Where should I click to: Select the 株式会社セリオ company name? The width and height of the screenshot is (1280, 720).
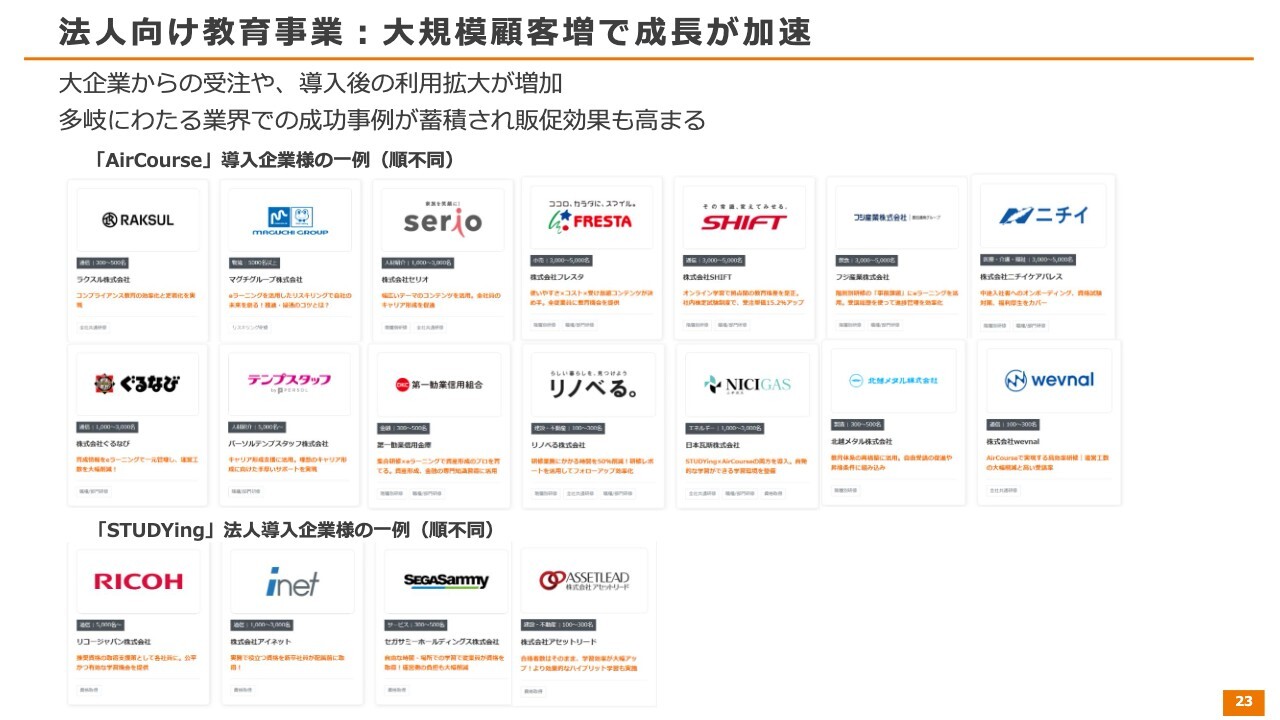point(406,280)
